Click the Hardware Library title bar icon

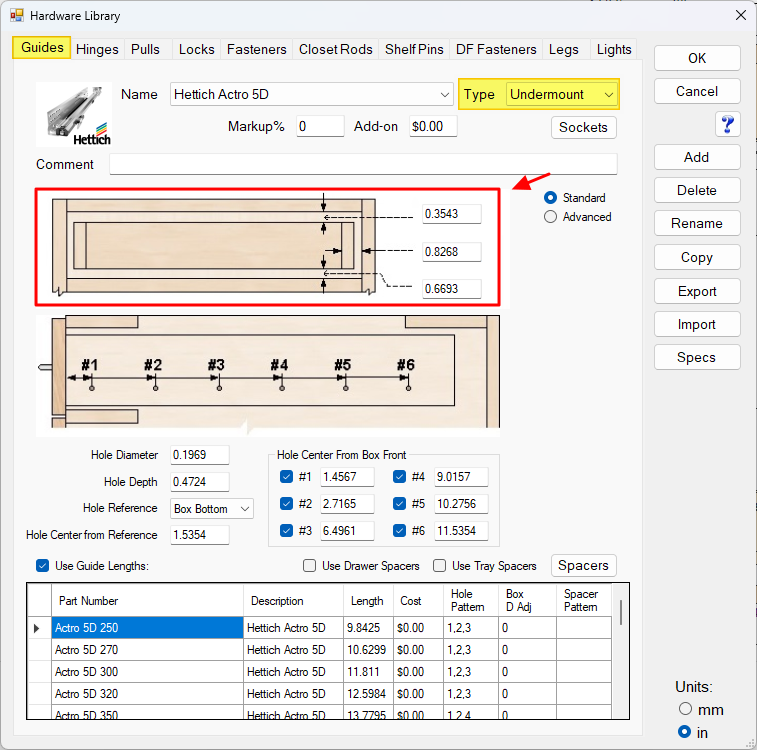pyautogui.click(x=16, y=15)
